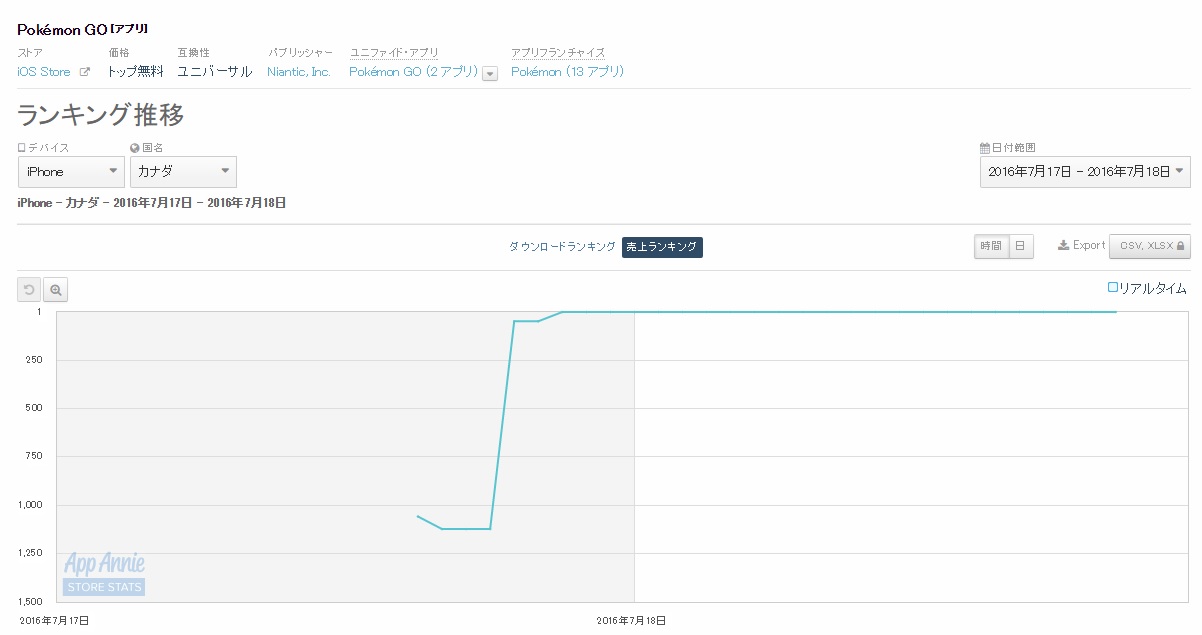Toggle the リアルタイム legend checkbox
Viewport: 1202px width, 635px height.
(1113, 288)
